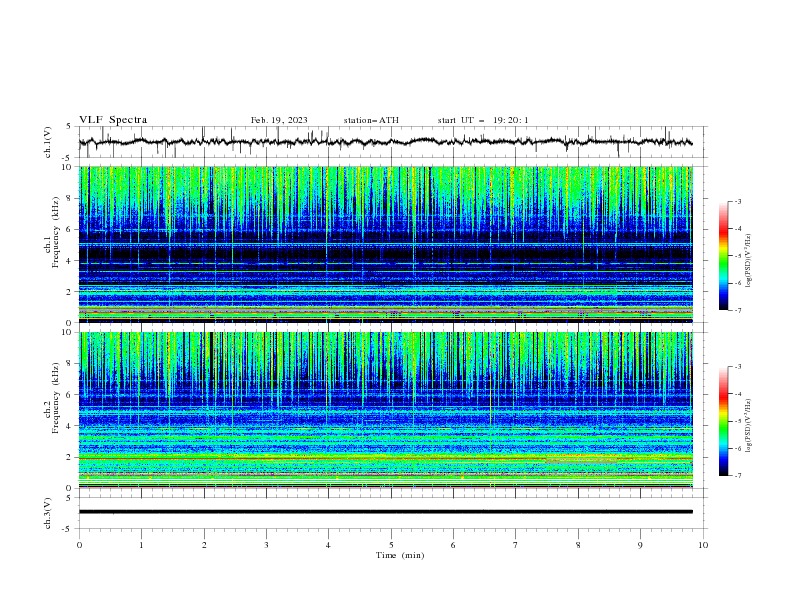The image size is (792, 612).
Task: Click the lower color scale bar
Action: [723, 421]
